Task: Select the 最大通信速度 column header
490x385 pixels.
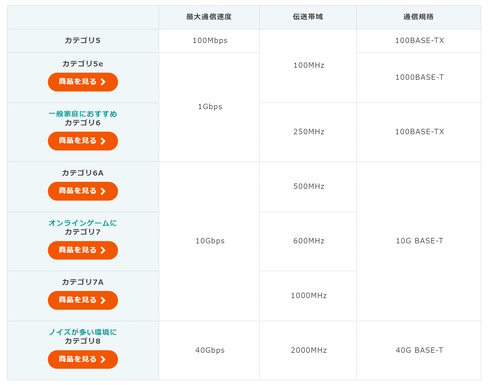Action: [209, 17]
